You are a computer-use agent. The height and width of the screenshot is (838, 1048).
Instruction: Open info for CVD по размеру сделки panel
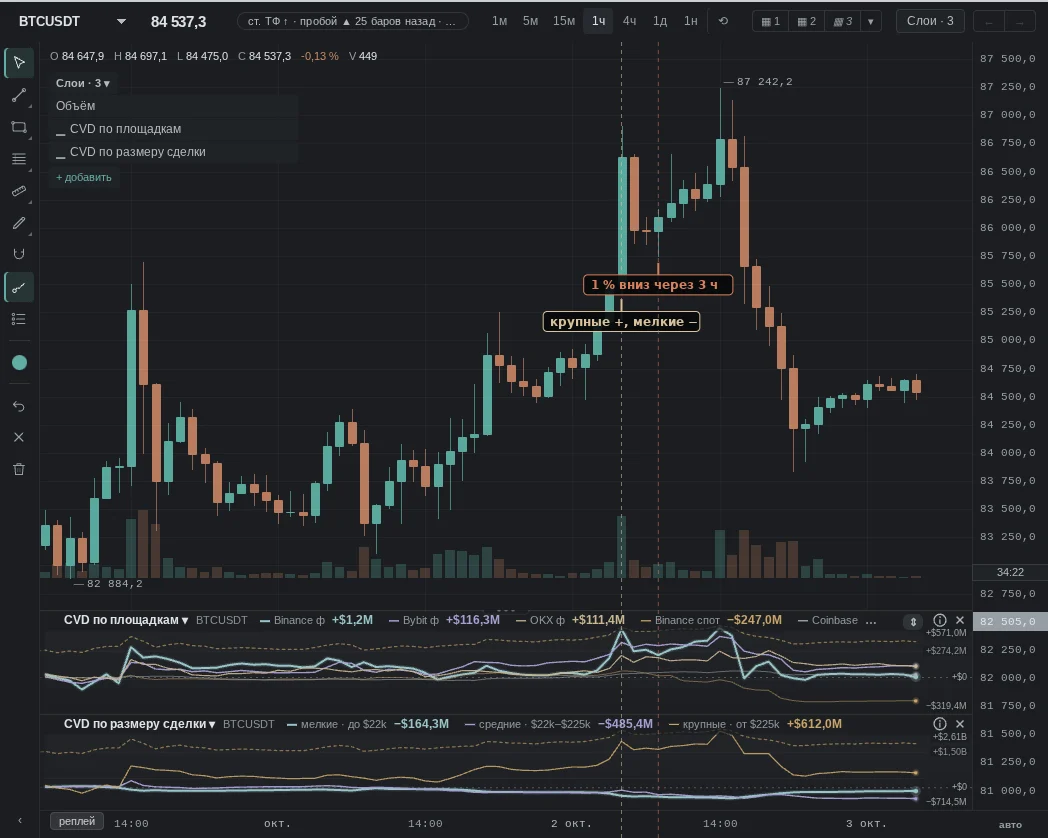click(940, 724)
